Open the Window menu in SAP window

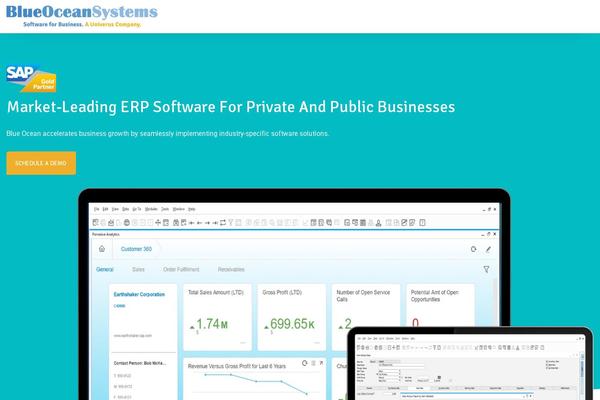pos(178,209)
